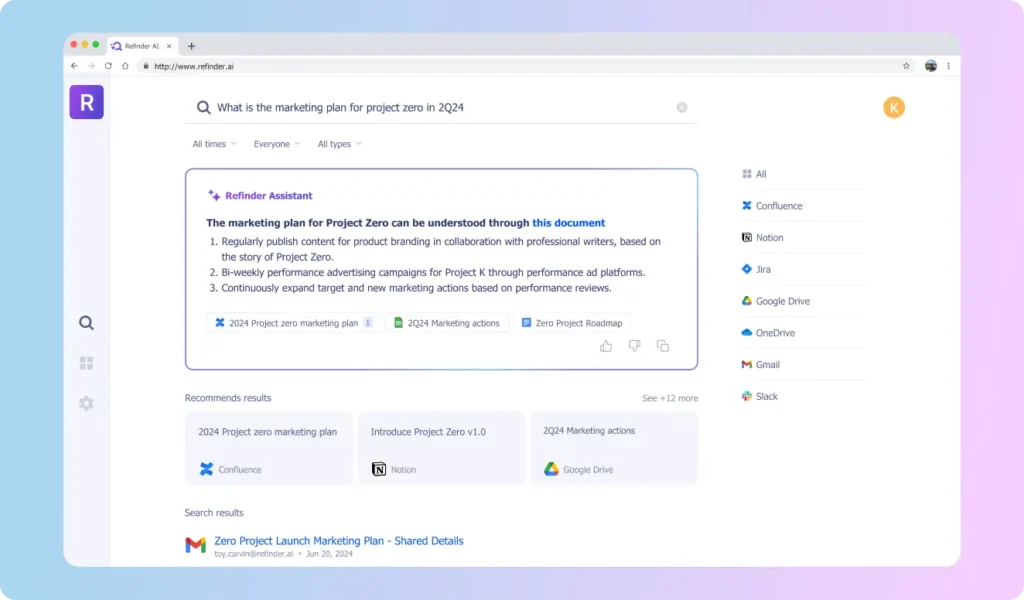1024x600 pixels.
Task: Expand the Everyone filter
Action: pos(277,144)
